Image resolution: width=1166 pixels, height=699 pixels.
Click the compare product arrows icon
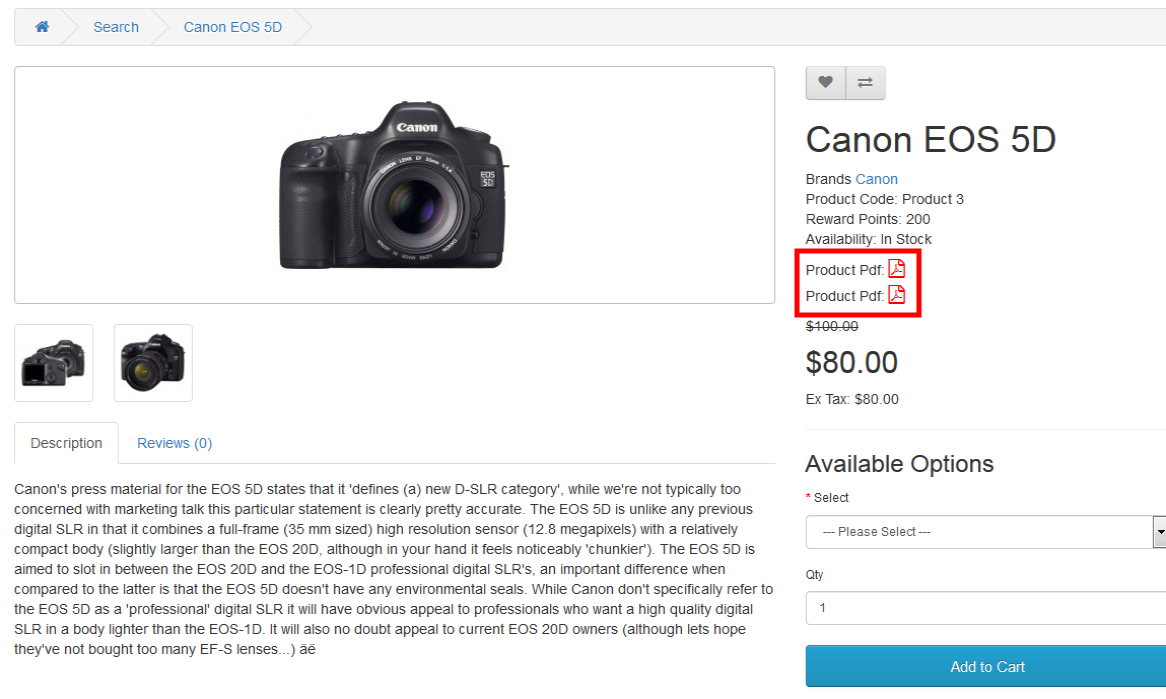pyautogui.click(x=866, y=83)
